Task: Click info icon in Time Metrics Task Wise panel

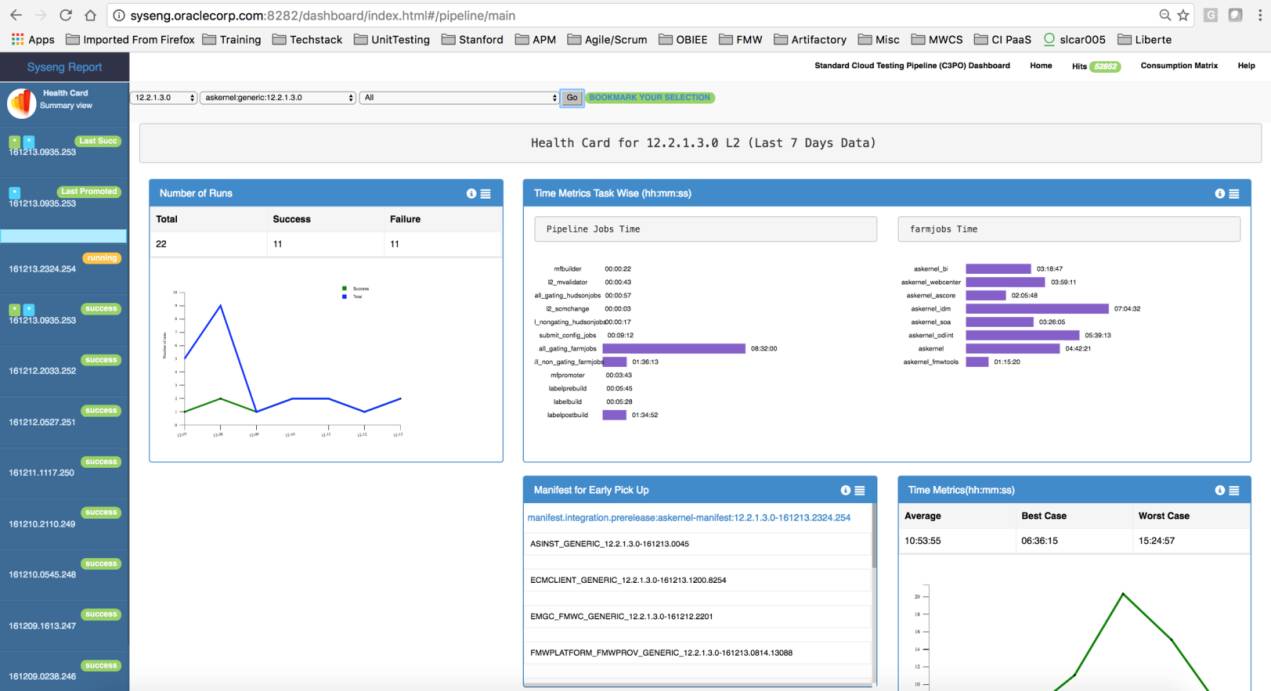Action: pyautogui.click(x=1219, y=194)
